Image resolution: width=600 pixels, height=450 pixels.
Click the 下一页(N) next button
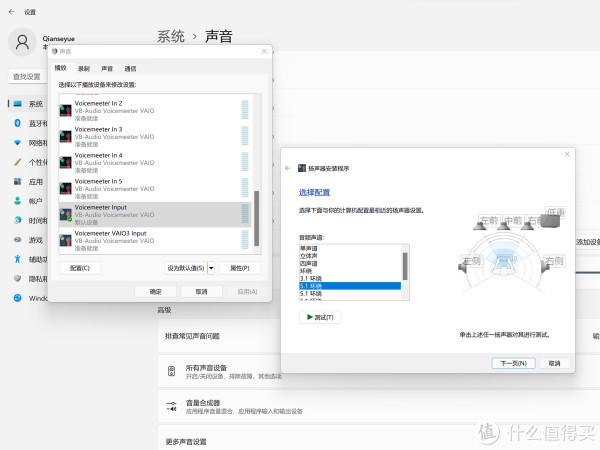tap(511, 364)
